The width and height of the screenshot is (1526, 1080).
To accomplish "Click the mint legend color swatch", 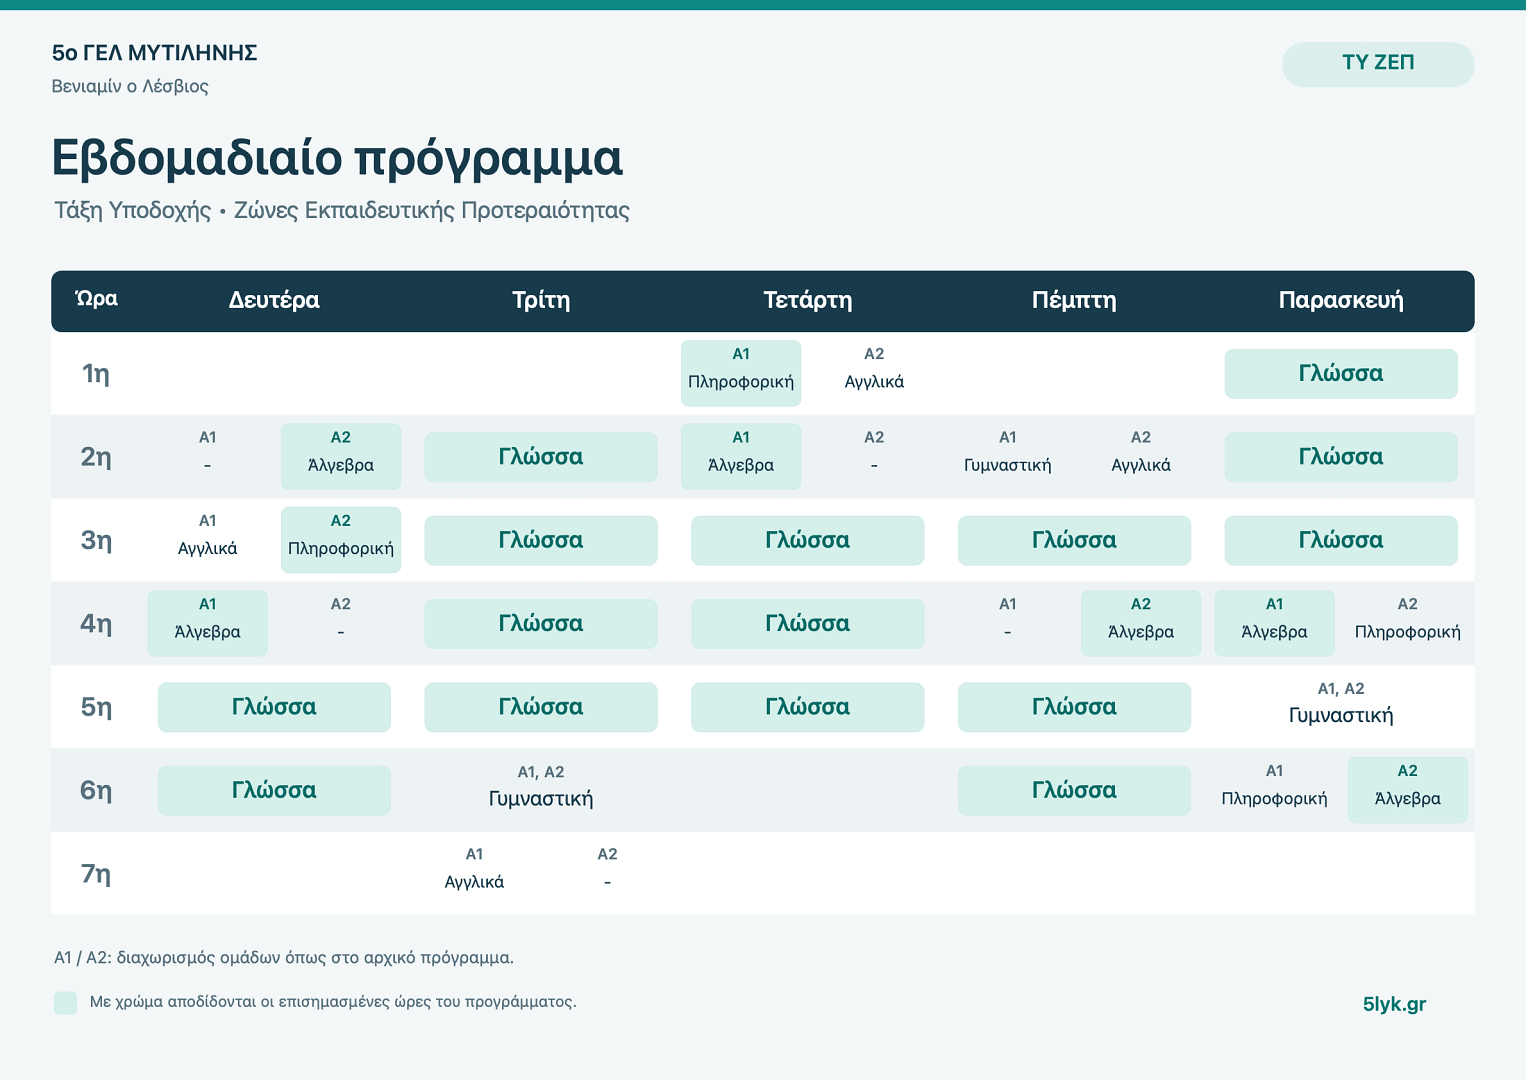I will 65,1003.
